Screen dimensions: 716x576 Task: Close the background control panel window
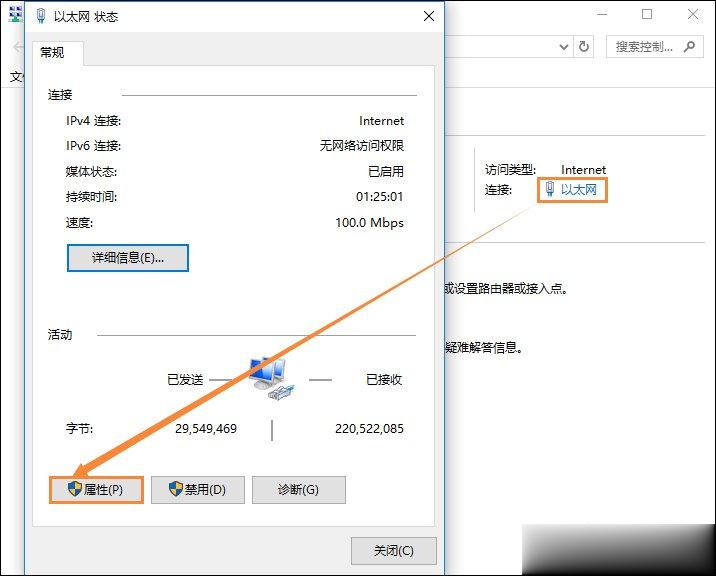point(693,15)
